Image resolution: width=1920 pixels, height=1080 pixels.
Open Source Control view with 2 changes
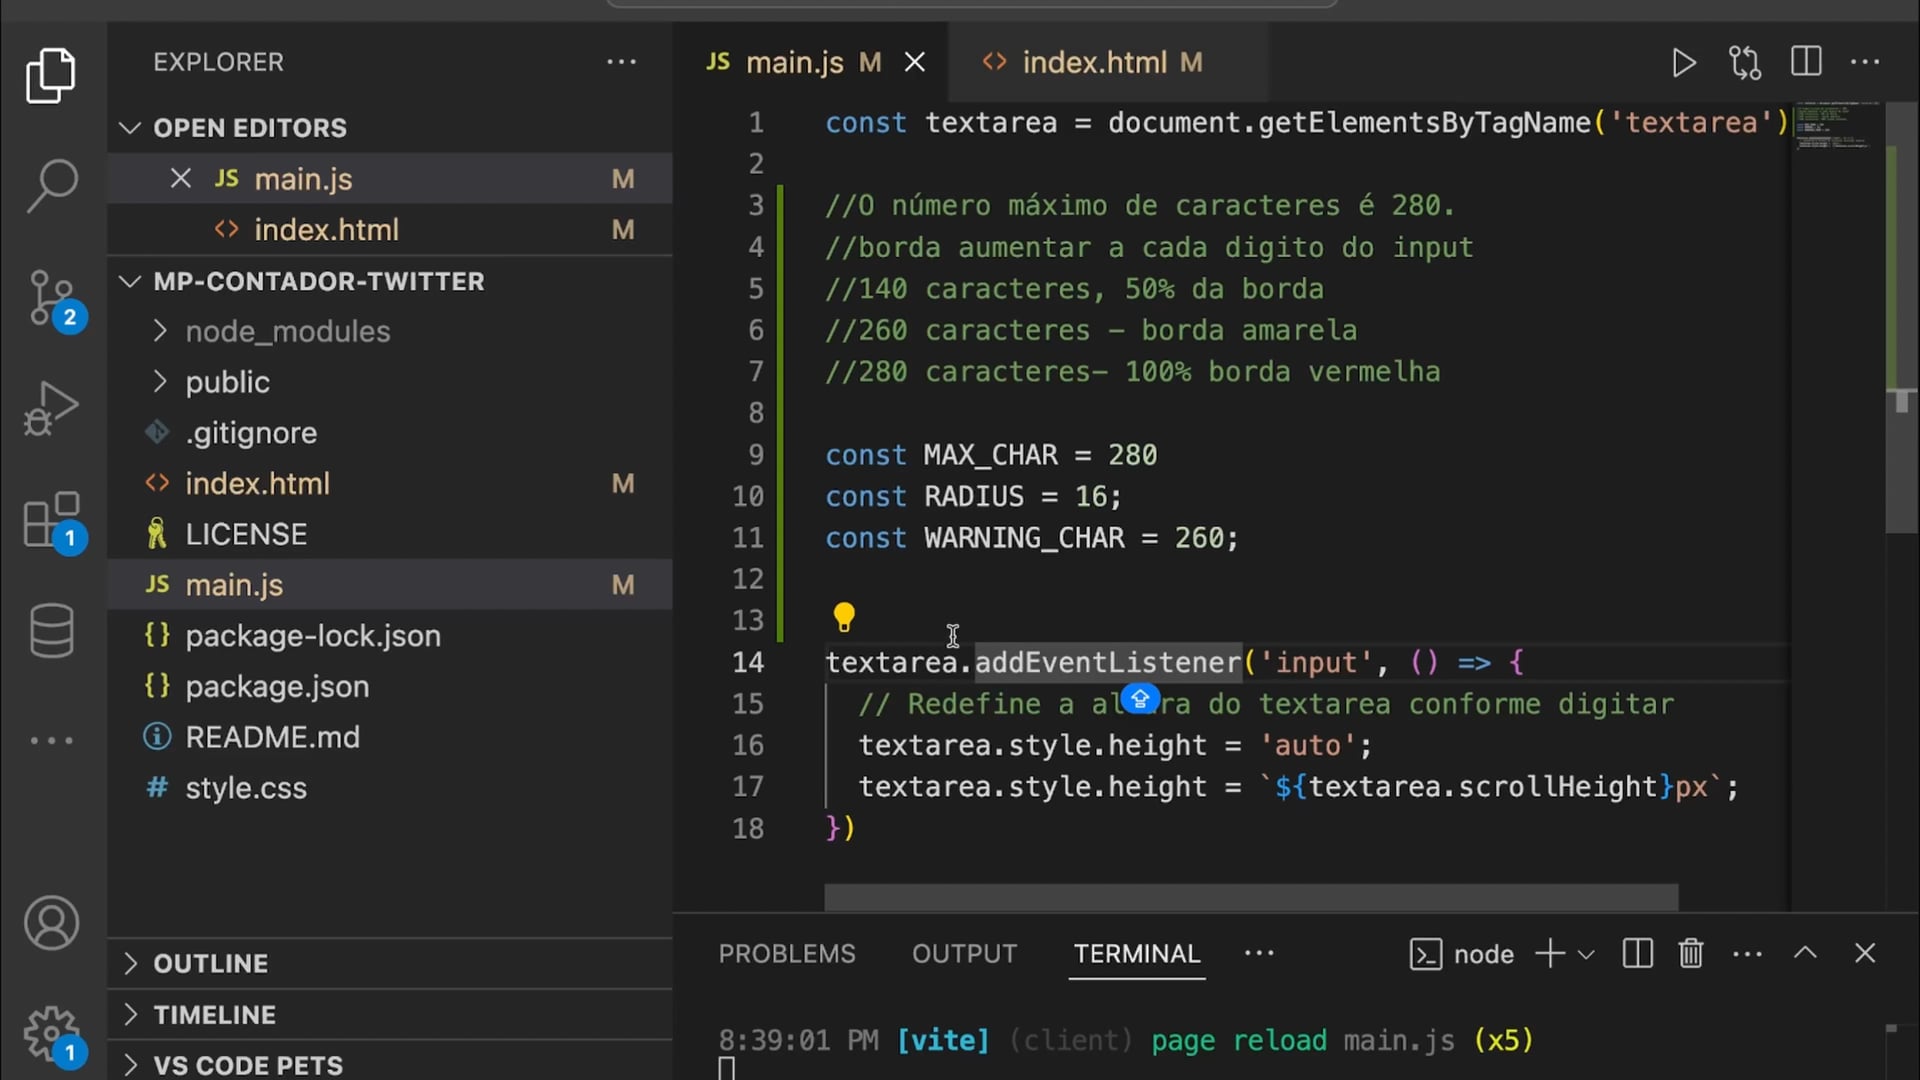click(51, 298)
